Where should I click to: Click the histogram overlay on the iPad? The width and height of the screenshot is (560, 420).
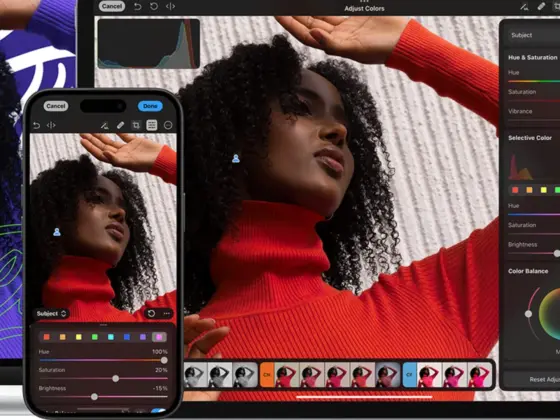149,44
